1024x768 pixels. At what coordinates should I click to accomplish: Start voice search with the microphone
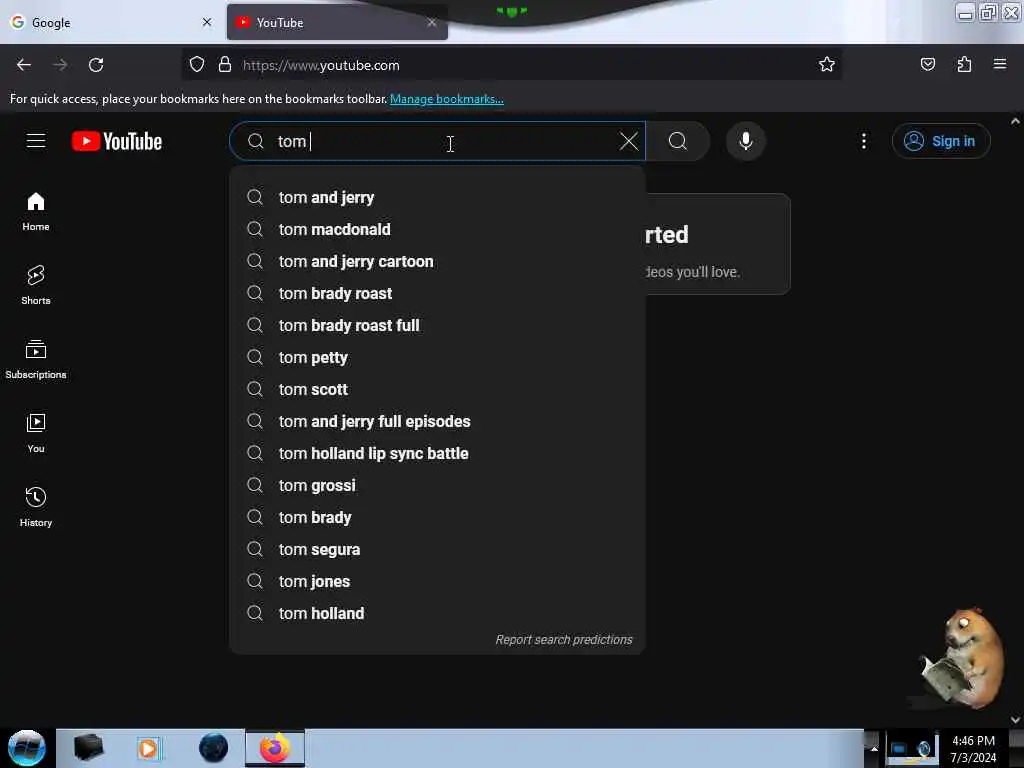(x=745, y=141)
